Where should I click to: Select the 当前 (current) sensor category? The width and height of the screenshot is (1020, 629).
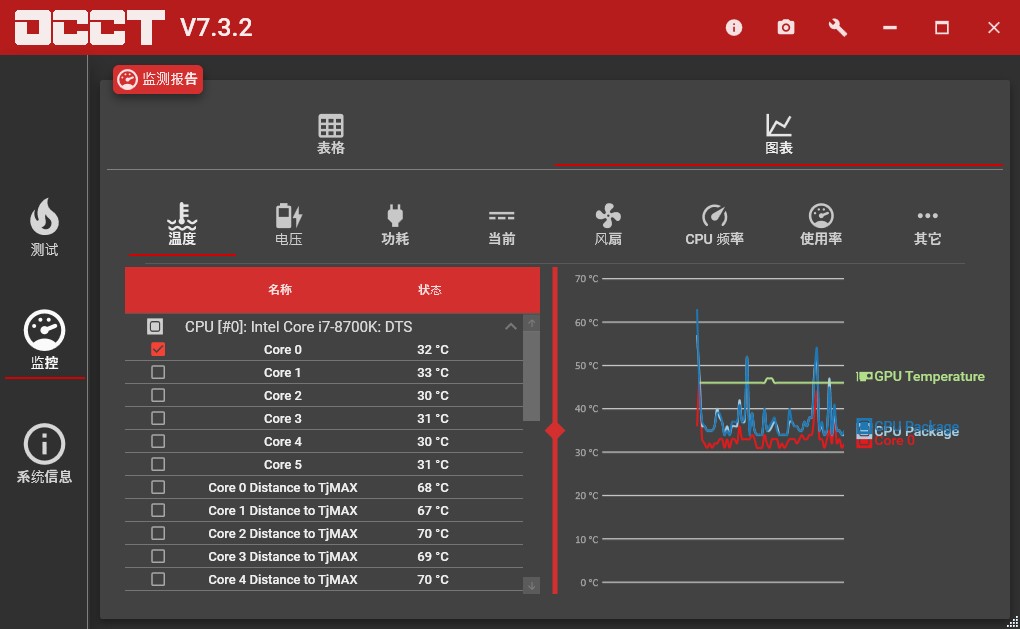[502, 229]
